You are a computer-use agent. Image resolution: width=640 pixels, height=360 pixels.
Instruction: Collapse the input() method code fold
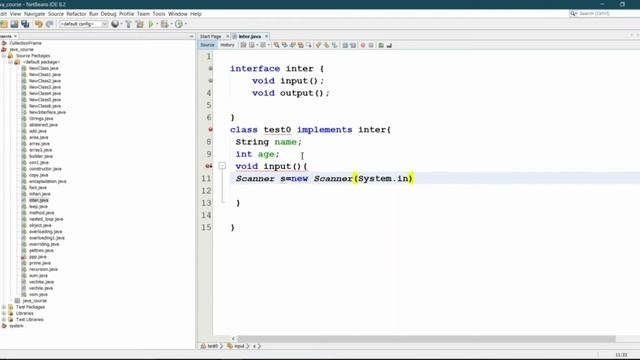click(x=222, y=166)
